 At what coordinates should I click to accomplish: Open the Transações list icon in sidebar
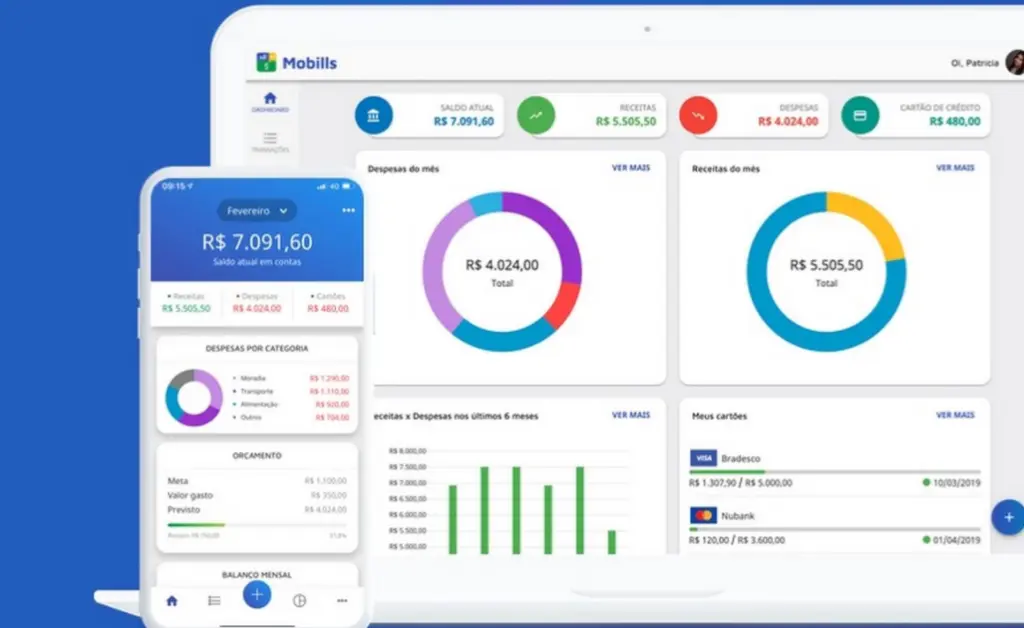coord(270,141)
